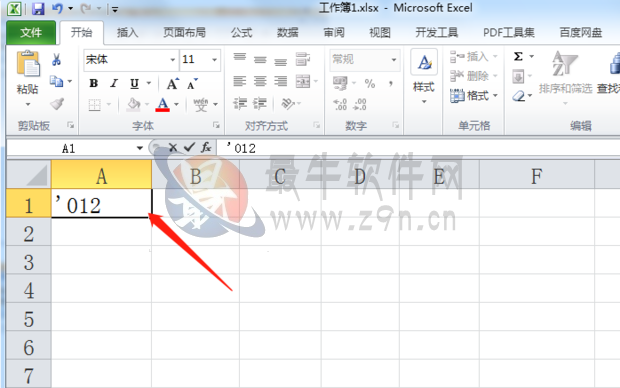Image resolution: width=620 pixels, height=388 pixels.
Task: Open the font name dropdown 宋体
Action: (x=173, y=60)
